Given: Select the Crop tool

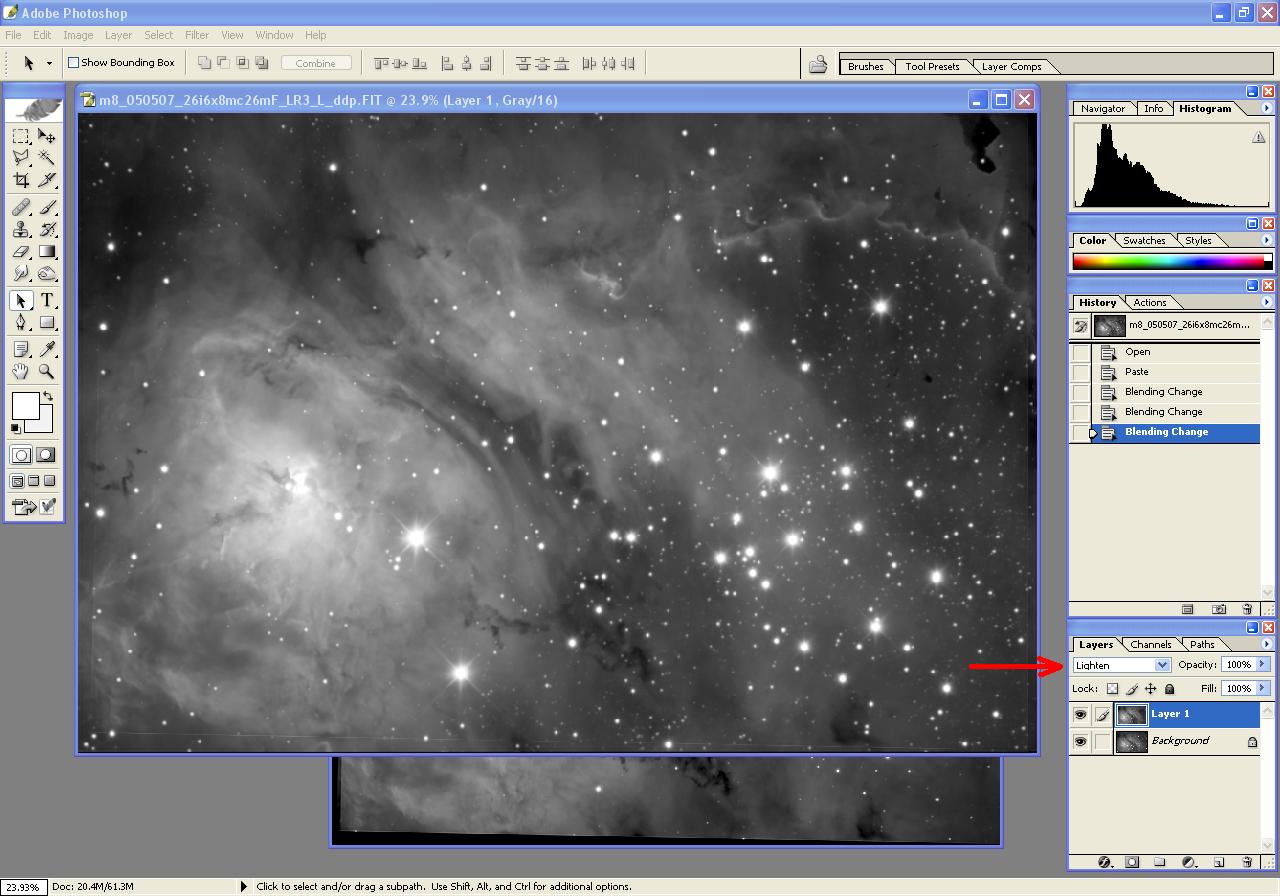Looking at the screenshot, I should [21, 180].
